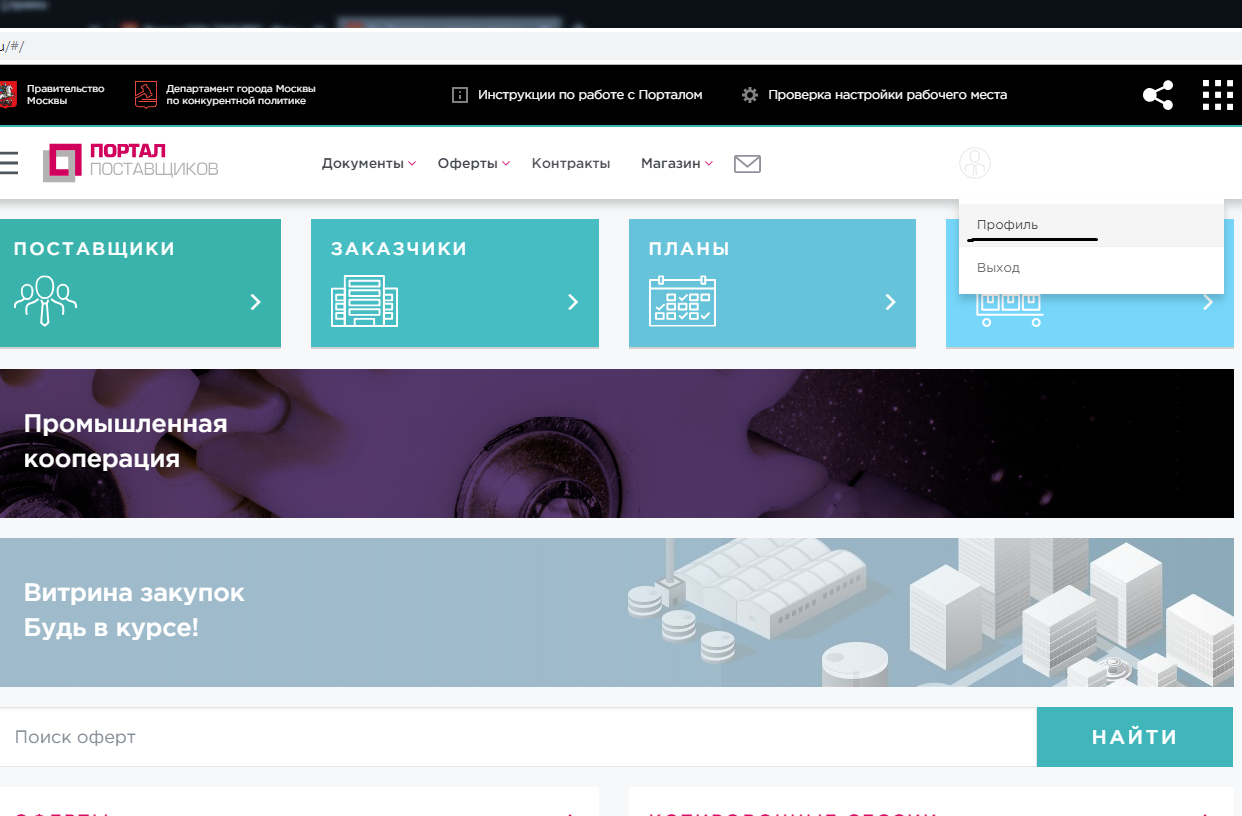Open the apps grid icon
Viewport: 1242px width, 816px height.
tap(1217, 95)
